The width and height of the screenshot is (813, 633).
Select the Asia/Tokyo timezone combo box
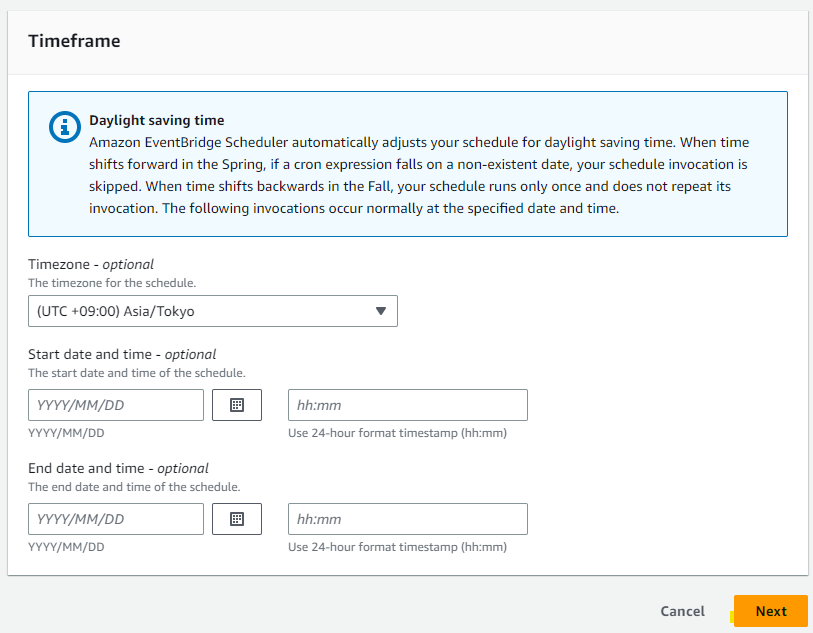[200, 311]
